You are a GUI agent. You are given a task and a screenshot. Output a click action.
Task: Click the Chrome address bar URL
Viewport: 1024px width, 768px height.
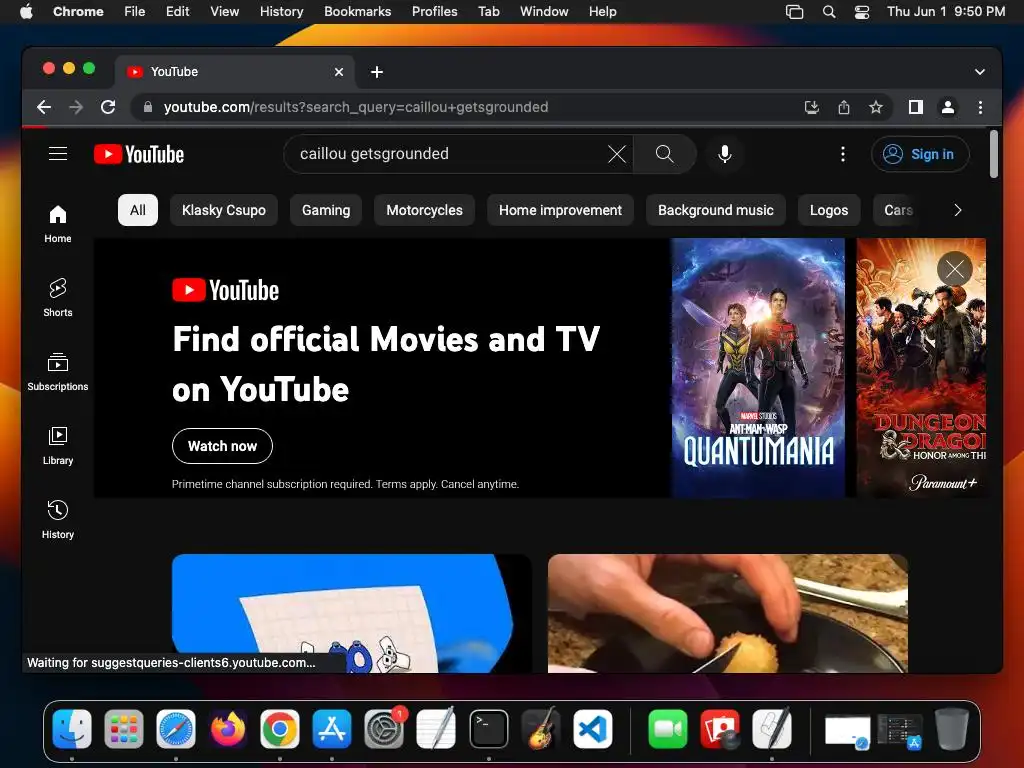coord(356,107)
